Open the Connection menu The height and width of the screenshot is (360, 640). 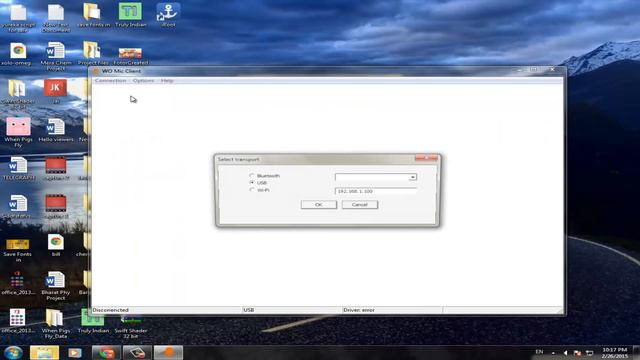point(110,81)
